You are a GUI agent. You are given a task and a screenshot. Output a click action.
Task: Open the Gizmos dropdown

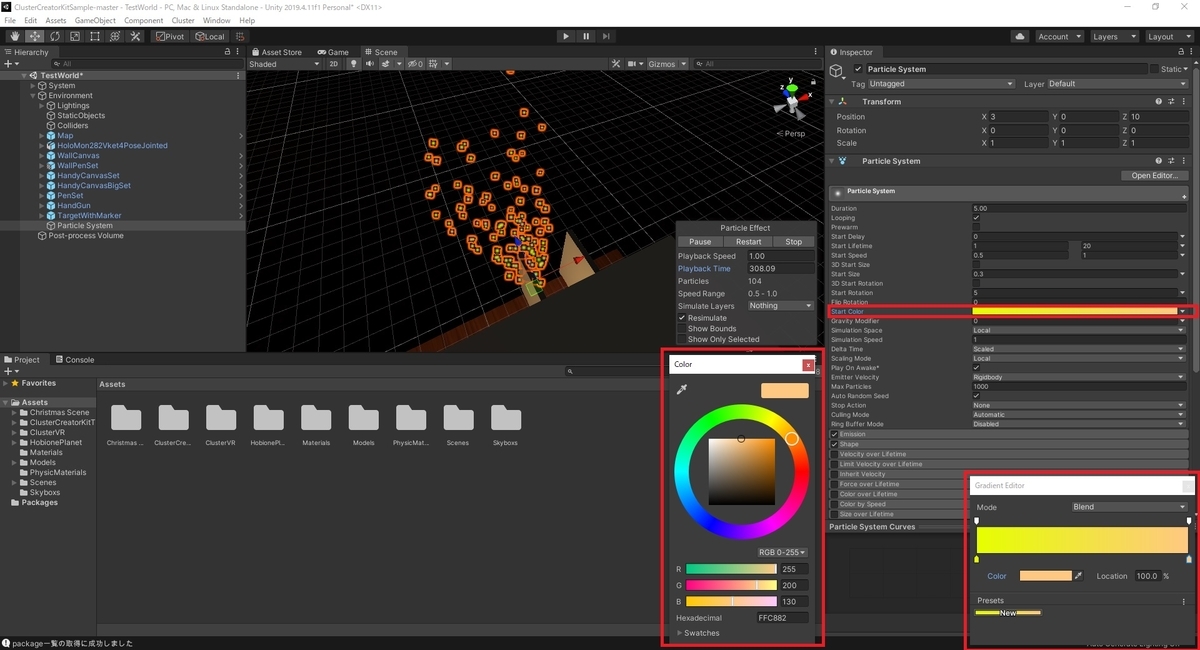[667, 64]
